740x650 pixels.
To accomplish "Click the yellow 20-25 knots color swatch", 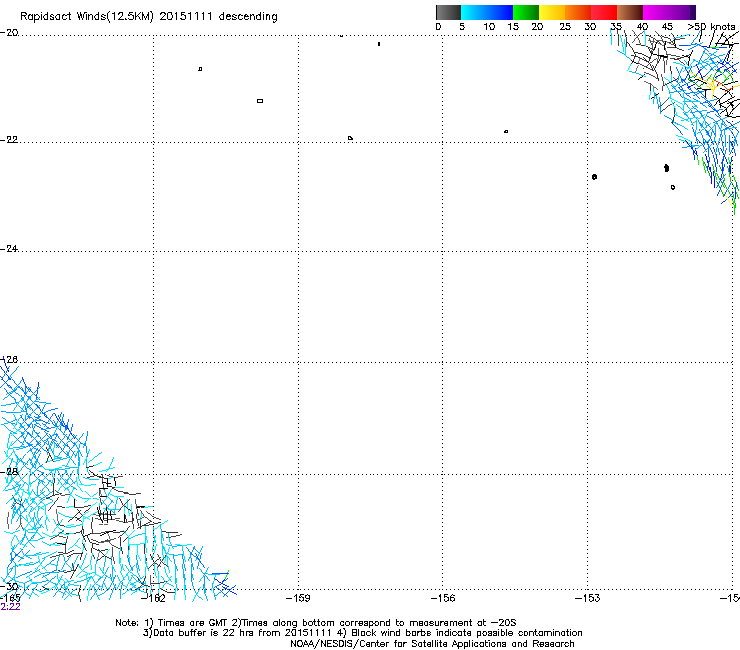I will click(x=552, y=12).
